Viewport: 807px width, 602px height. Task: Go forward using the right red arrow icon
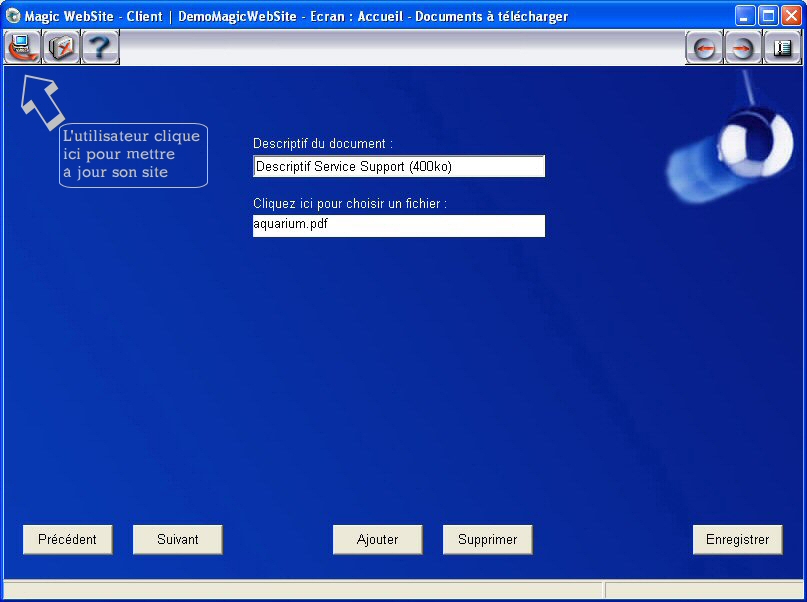pyautogui.click(x=743, y=48)
